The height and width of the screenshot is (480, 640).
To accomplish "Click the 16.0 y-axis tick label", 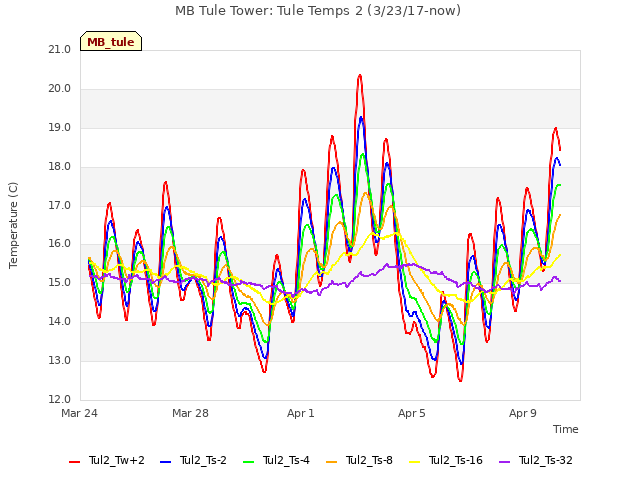I will [x=60, y=244].
